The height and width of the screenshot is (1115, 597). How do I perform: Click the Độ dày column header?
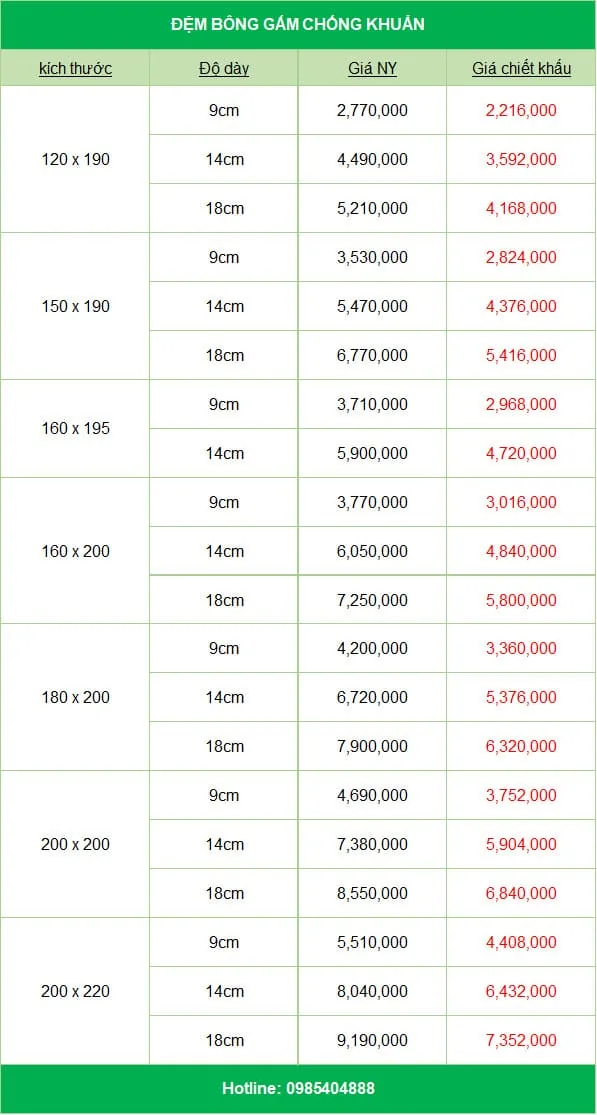pyautogui.click(x=224, y=69)
